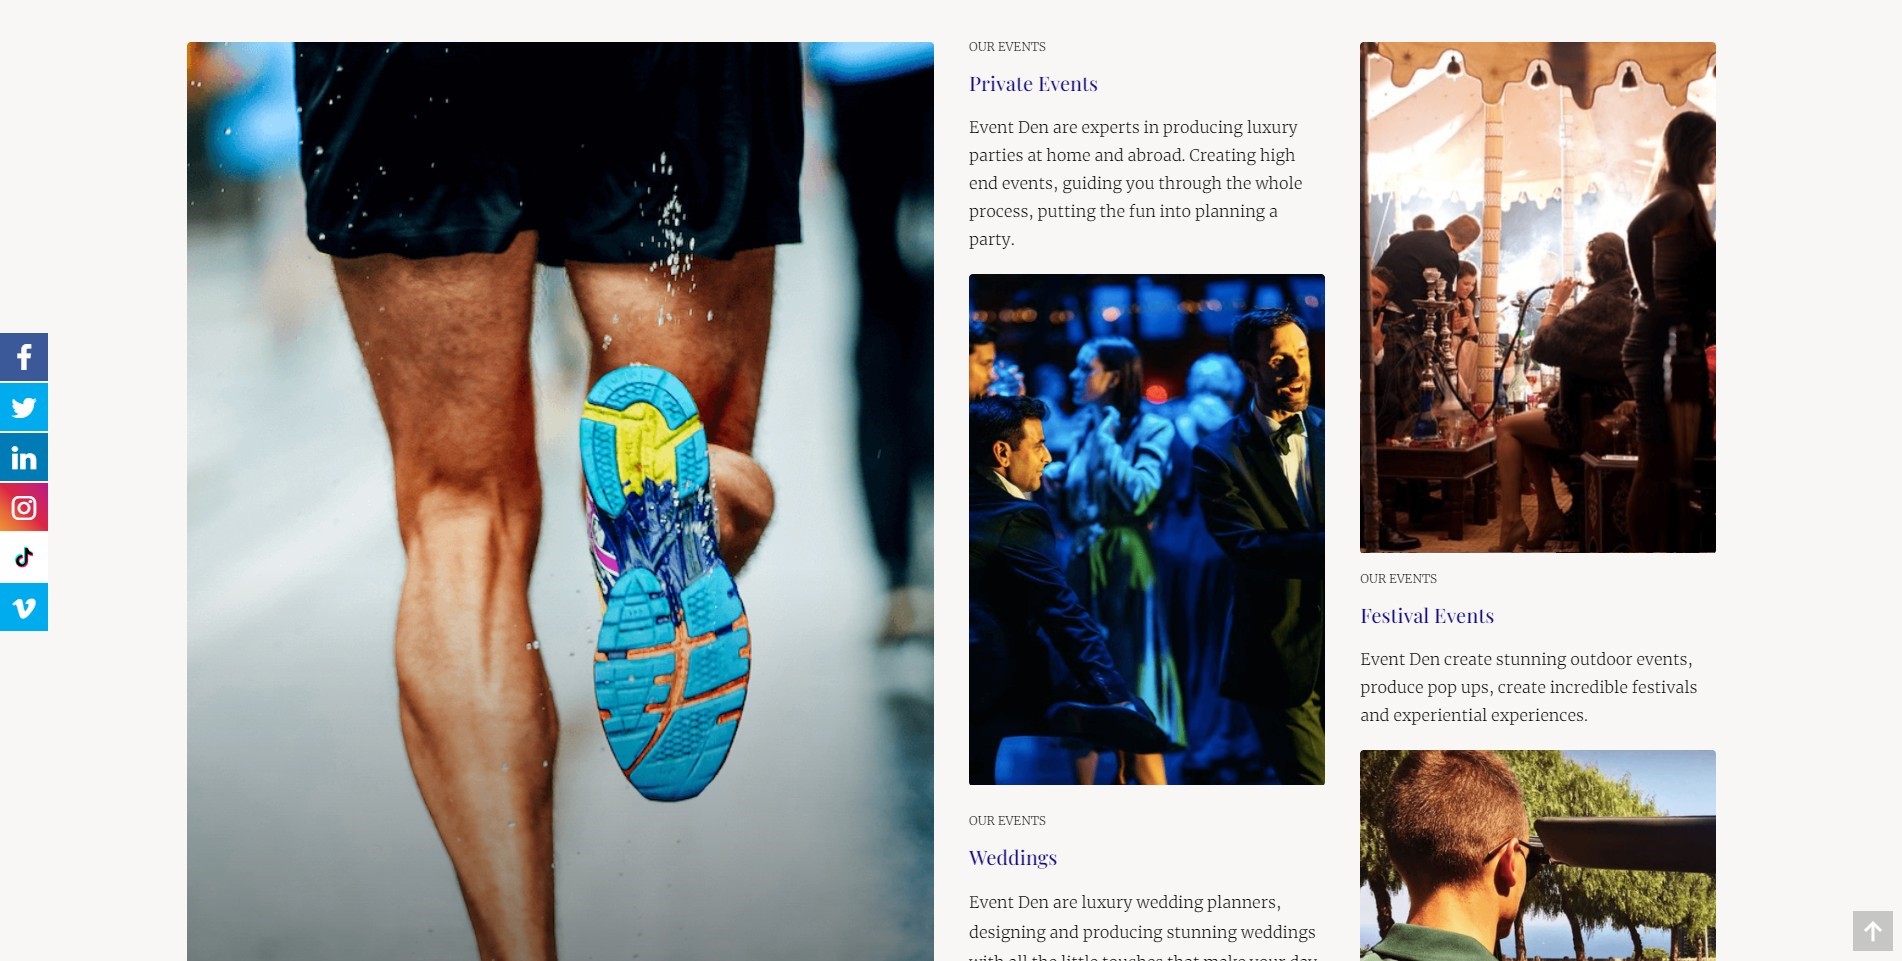Click OUR EVENTS label above Private Events
1902x961 pixels.
point(1007,47)
